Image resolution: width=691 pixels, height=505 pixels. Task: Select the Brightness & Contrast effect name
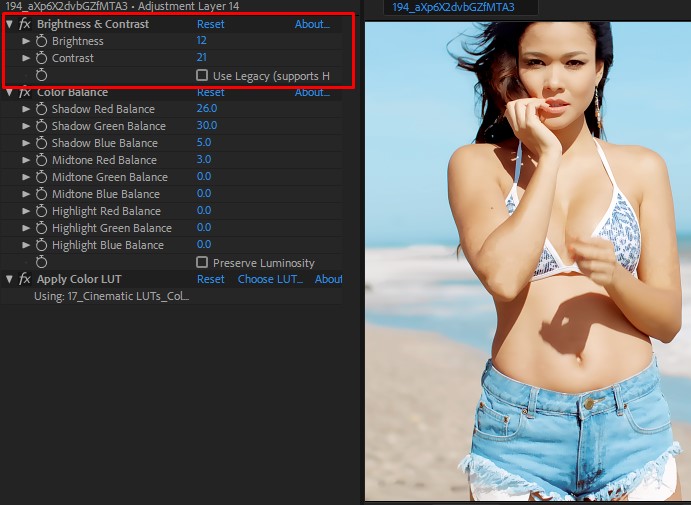pos(93,24)
